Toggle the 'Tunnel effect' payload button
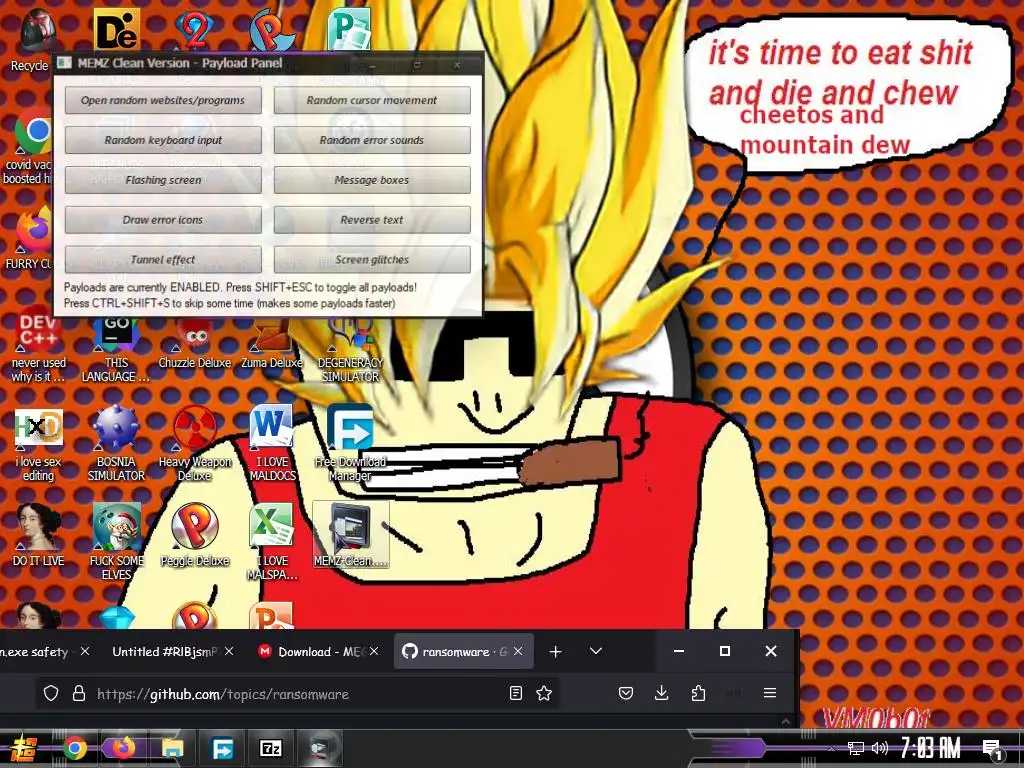The image size is (1024, 768). click(x=163, y=260)
